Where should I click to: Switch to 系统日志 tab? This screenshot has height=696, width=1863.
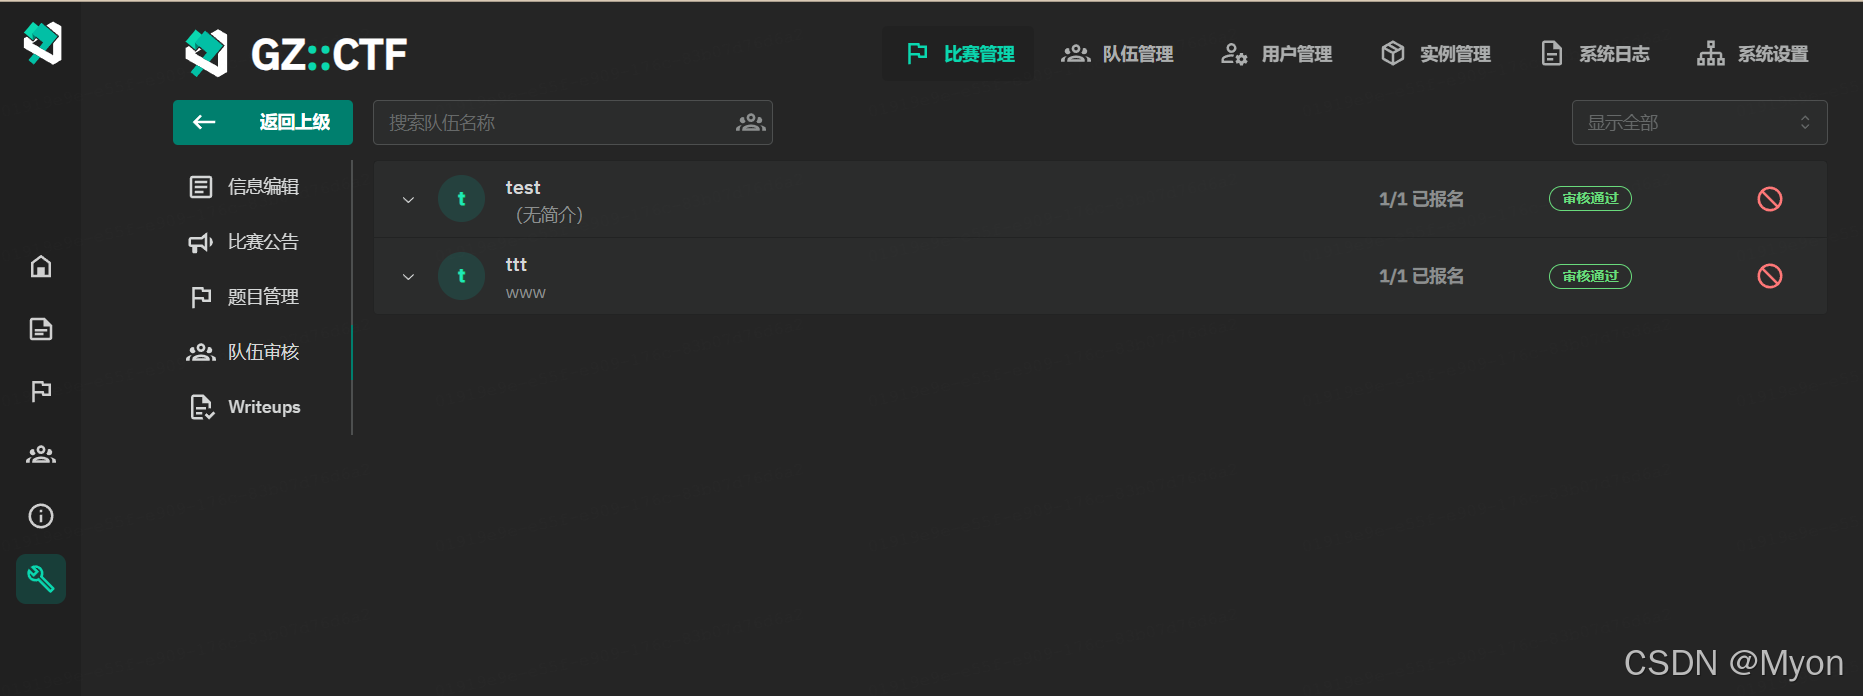coord(1595,54)
